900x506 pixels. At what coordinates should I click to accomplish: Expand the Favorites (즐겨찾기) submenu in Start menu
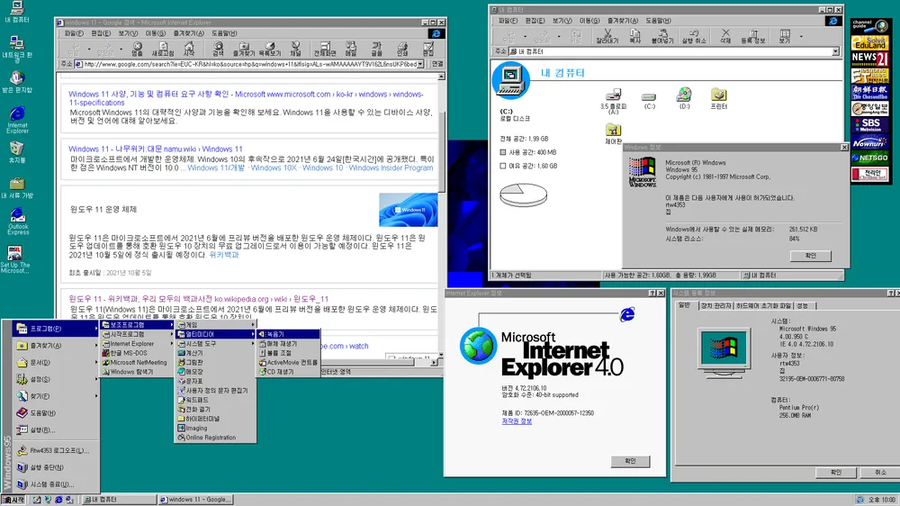click(x=56, y=345)
